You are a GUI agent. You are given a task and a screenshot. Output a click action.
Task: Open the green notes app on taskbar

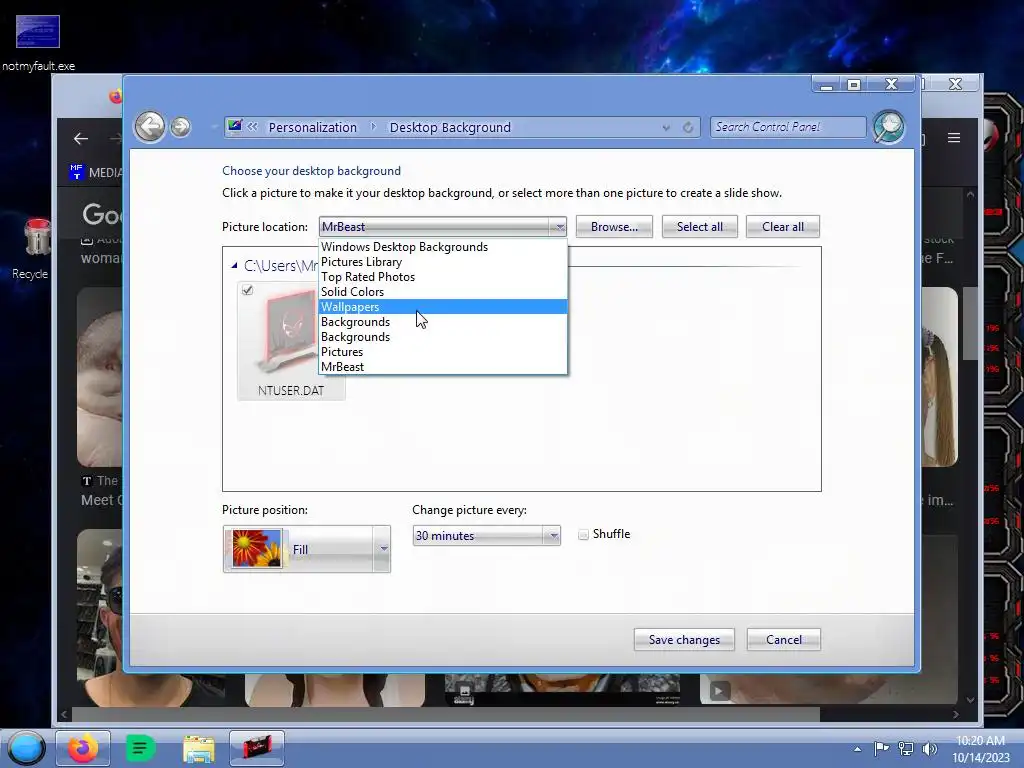click(x=139, y=748)
